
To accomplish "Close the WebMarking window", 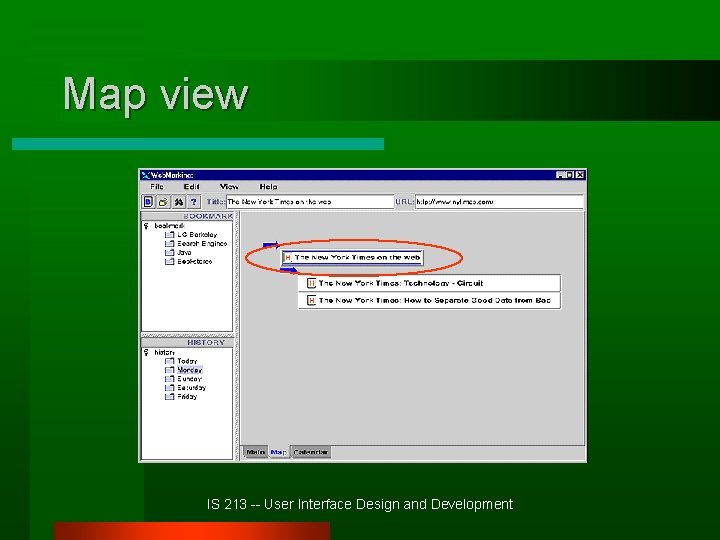I will coord(580,175).
